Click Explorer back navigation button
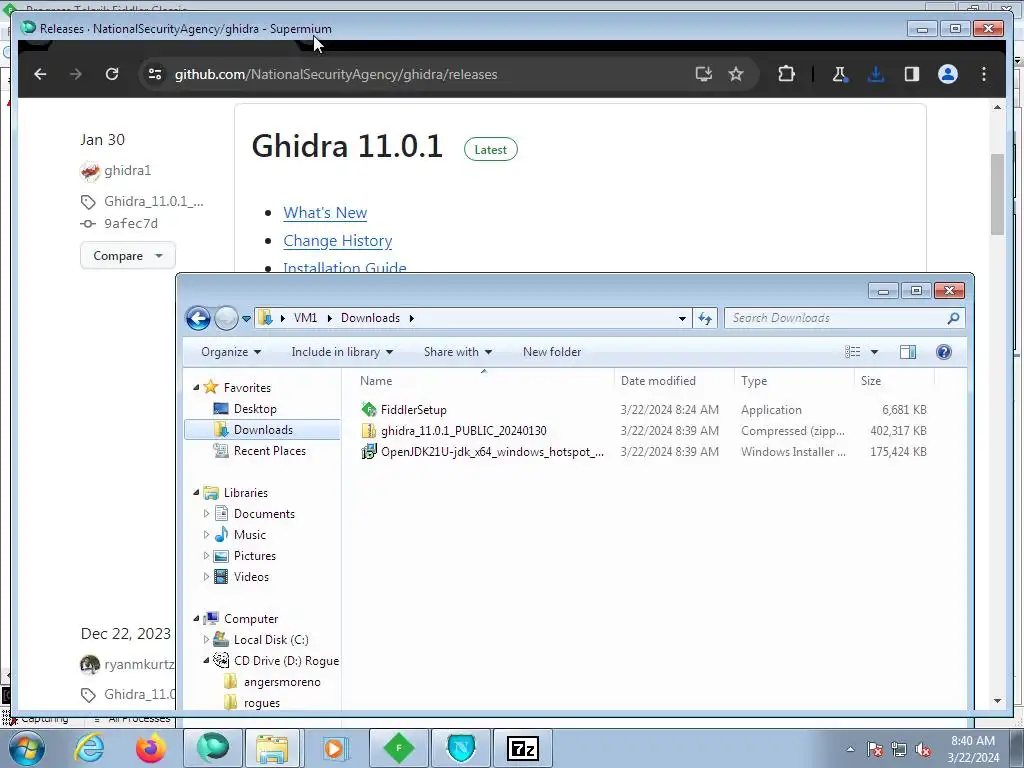This screenshot has height=768, width=1024. coord(199,319)
